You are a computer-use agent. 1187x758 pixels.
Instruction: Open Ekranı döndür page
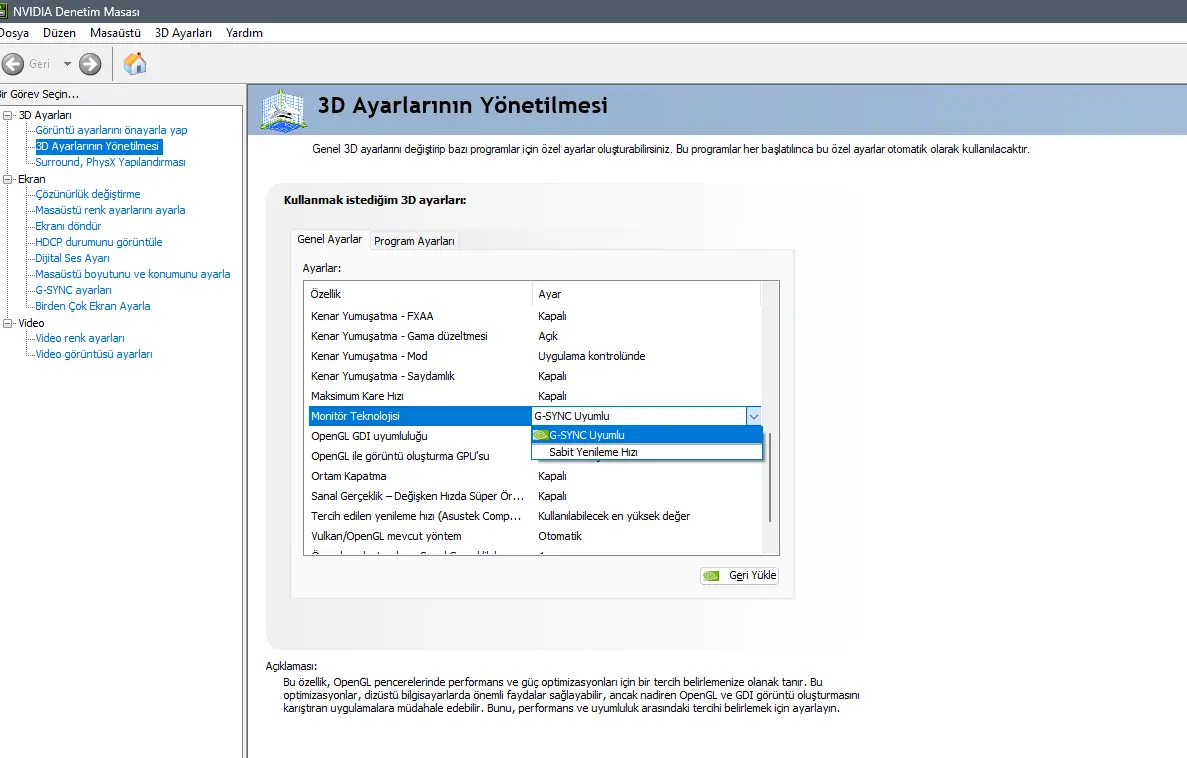click(x=68, y=226)
